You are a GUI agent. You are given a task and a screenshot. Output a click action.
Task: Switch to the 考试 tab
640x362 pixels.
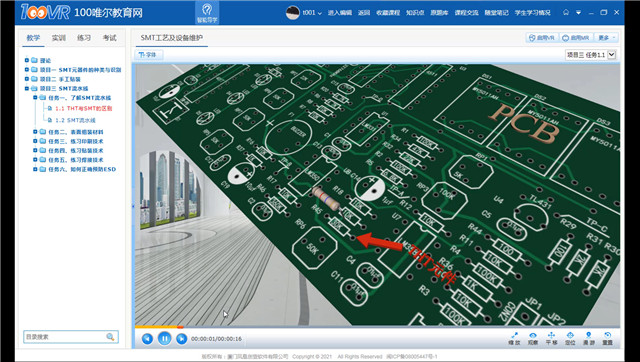pos(109,38)
